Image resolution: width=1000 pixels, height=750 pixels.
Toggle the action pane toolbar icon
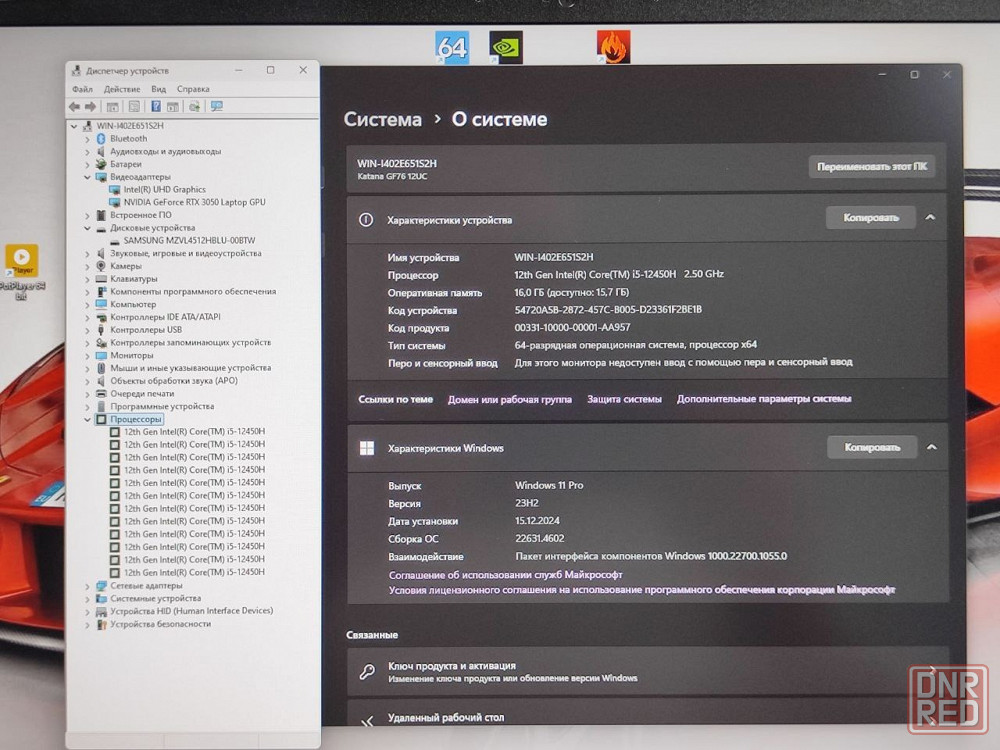[173, 107]
